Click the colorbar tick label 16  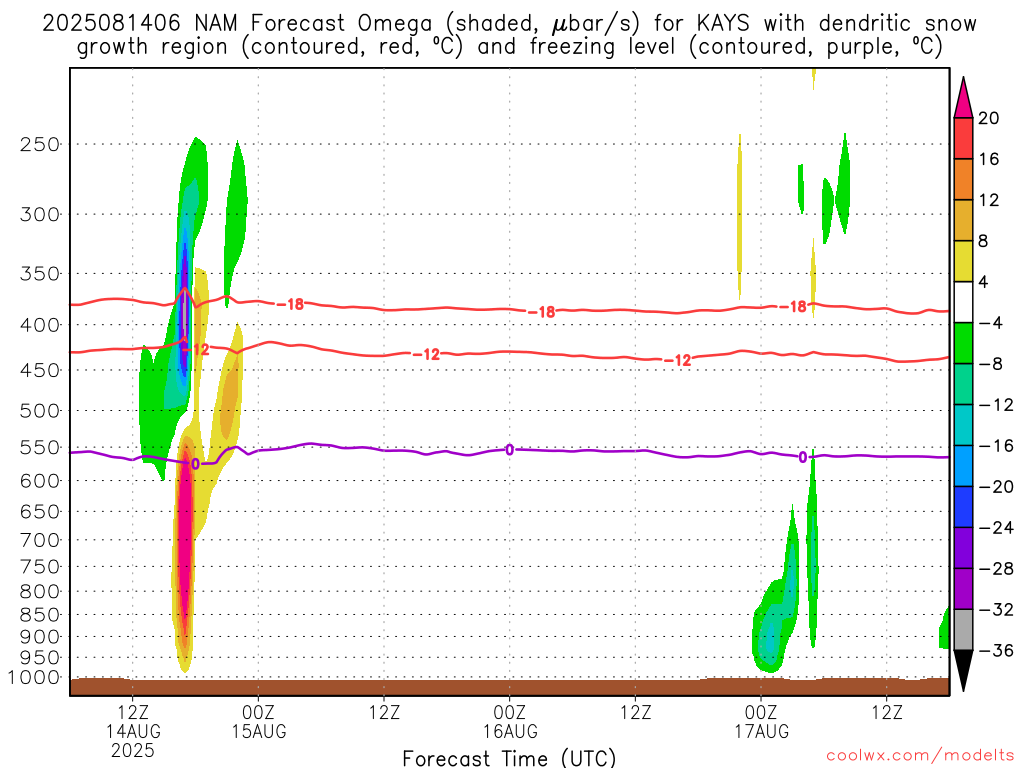click(x=989, y=159)
